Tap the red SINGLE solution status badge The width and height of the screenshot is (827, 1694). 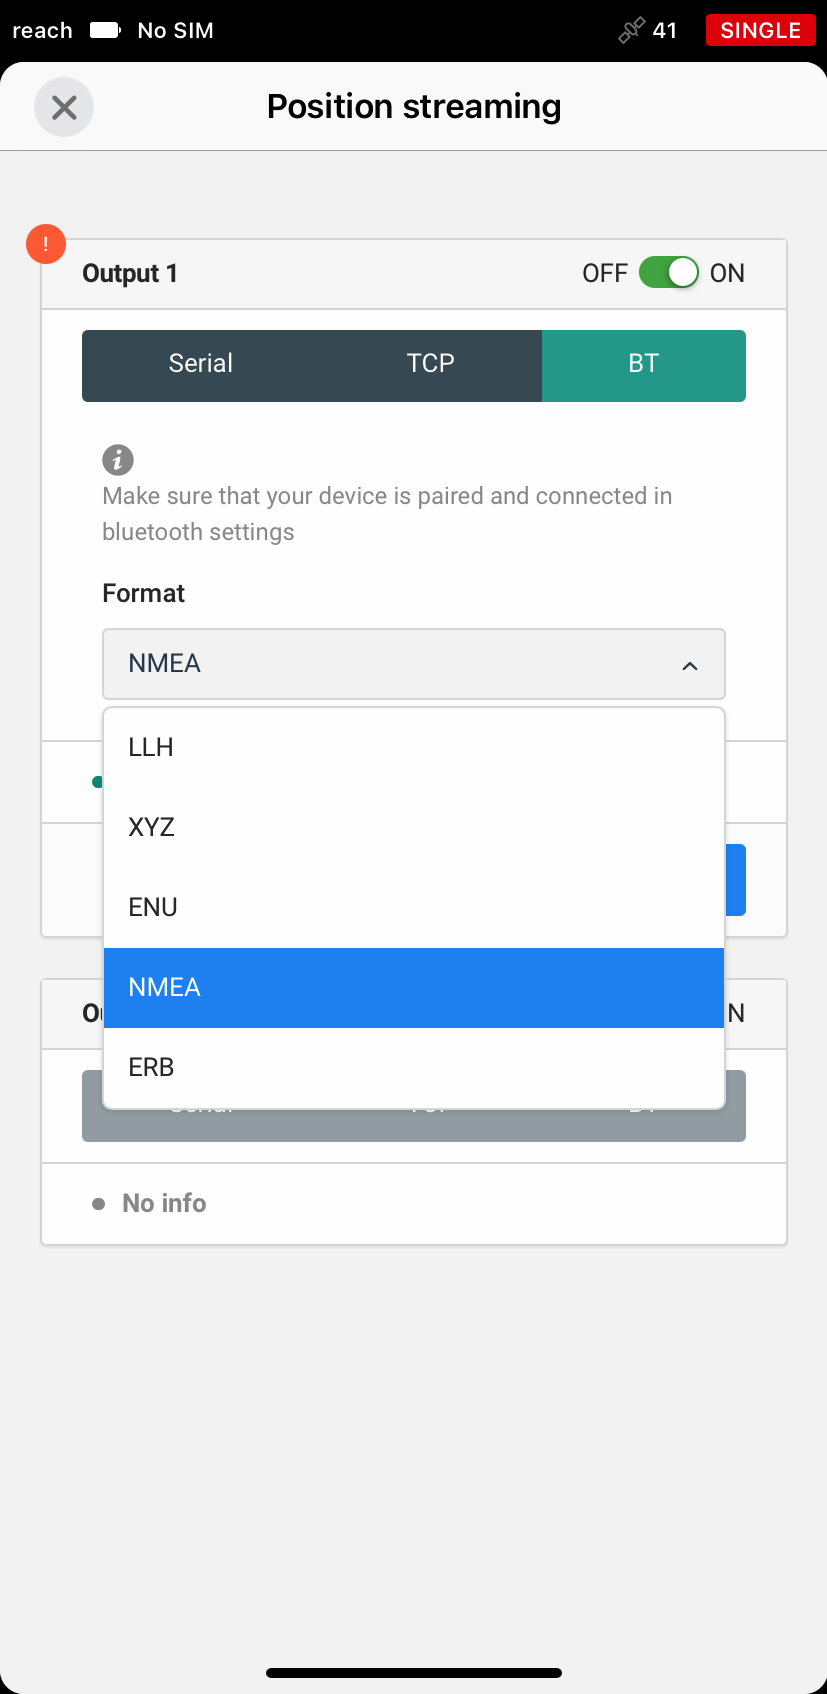coord(760,30)
